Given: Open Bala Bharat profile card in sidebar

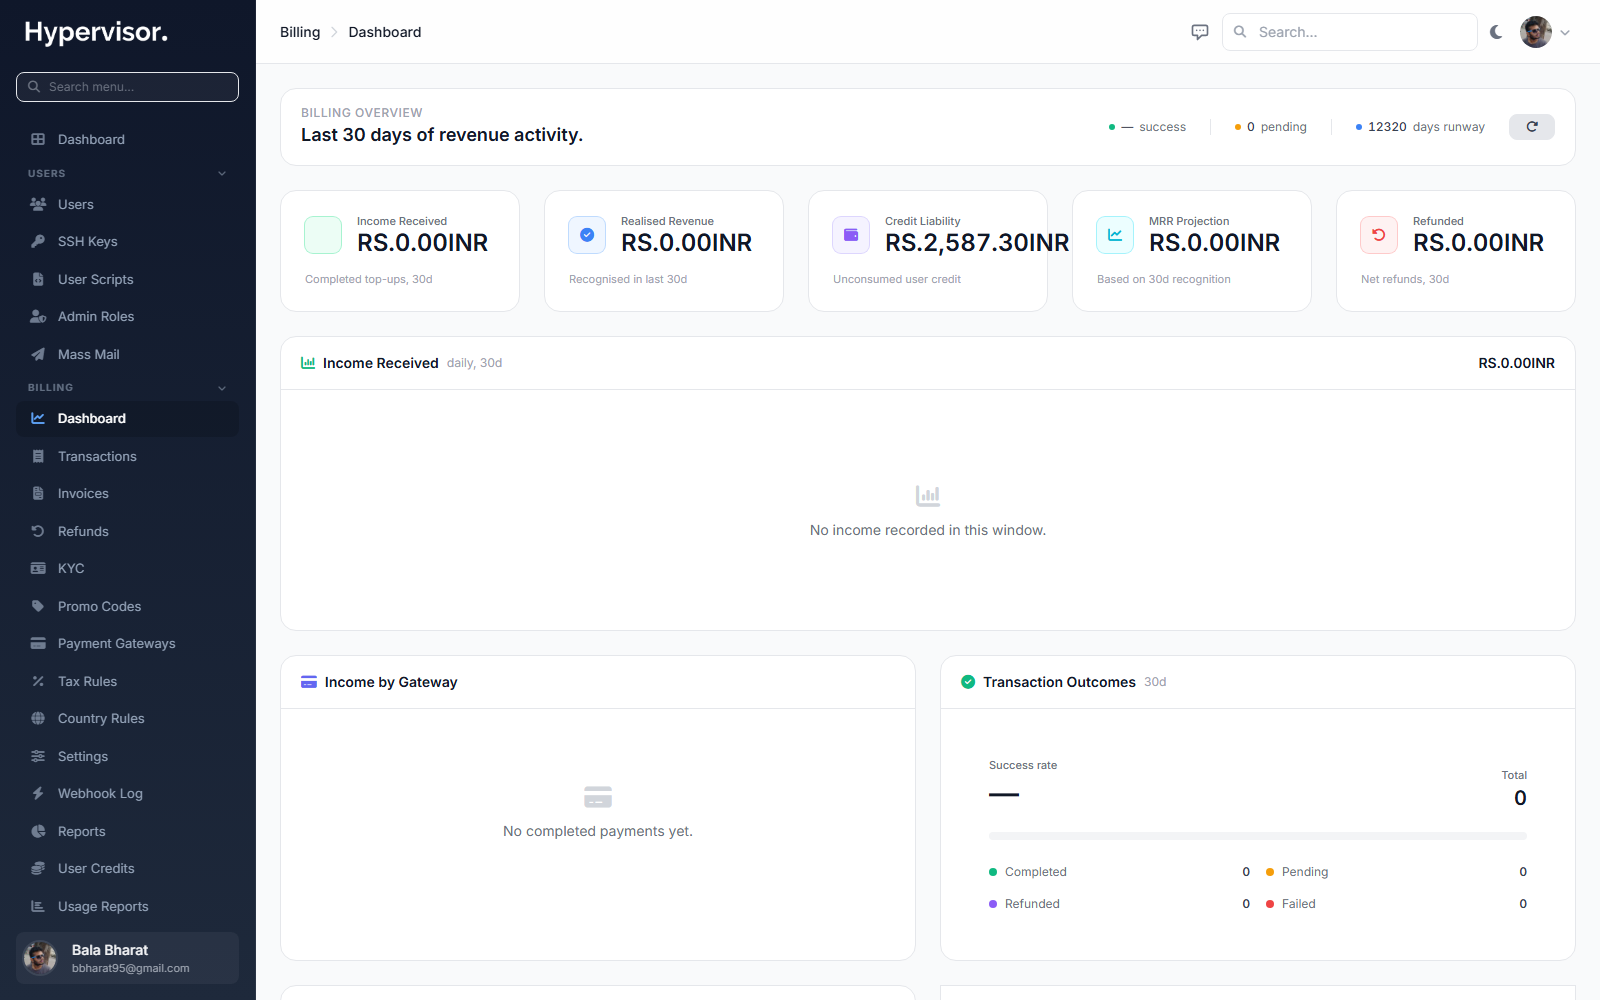Looking at the screenshot, I should coord(127,958).
